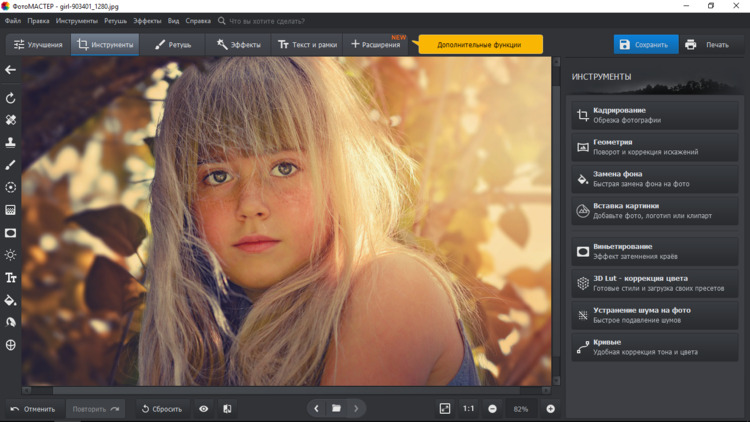Switch to the Ретушь tab
Screen dimensions: 750x422
(173, 45)
